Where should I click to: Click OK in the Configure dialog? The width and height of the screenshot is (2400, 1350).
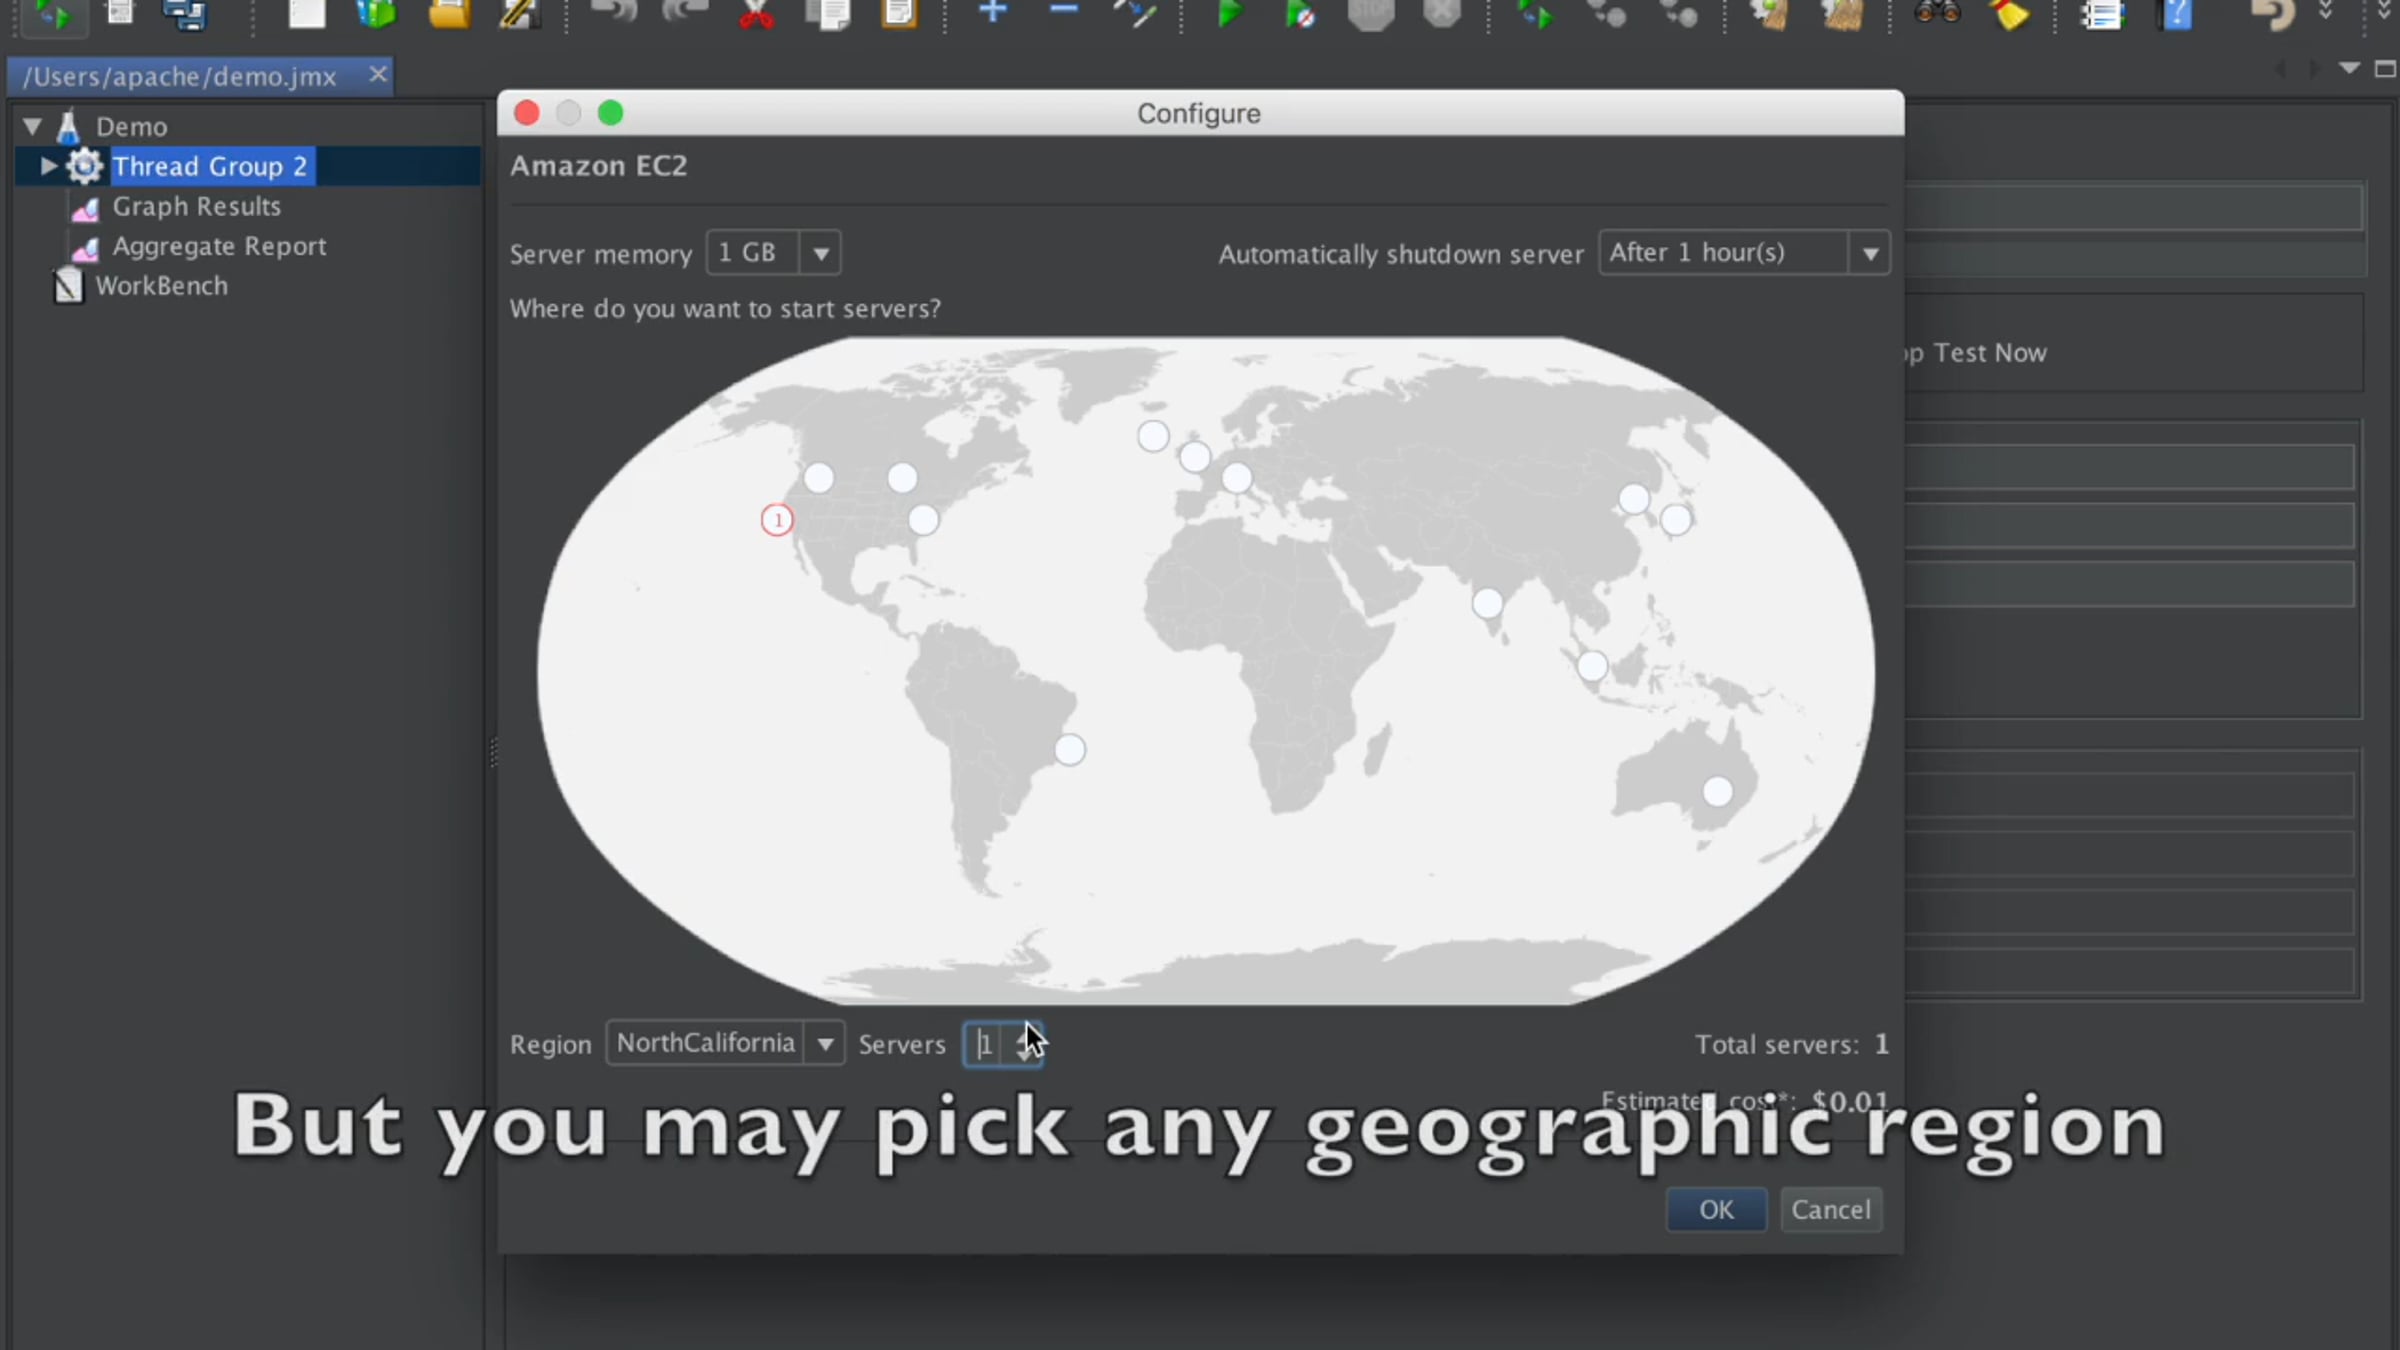1716,1209
